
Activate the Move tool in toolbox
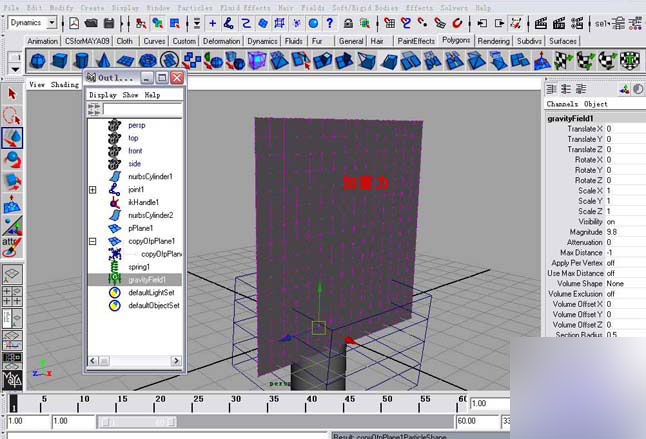tap(12, 138)
